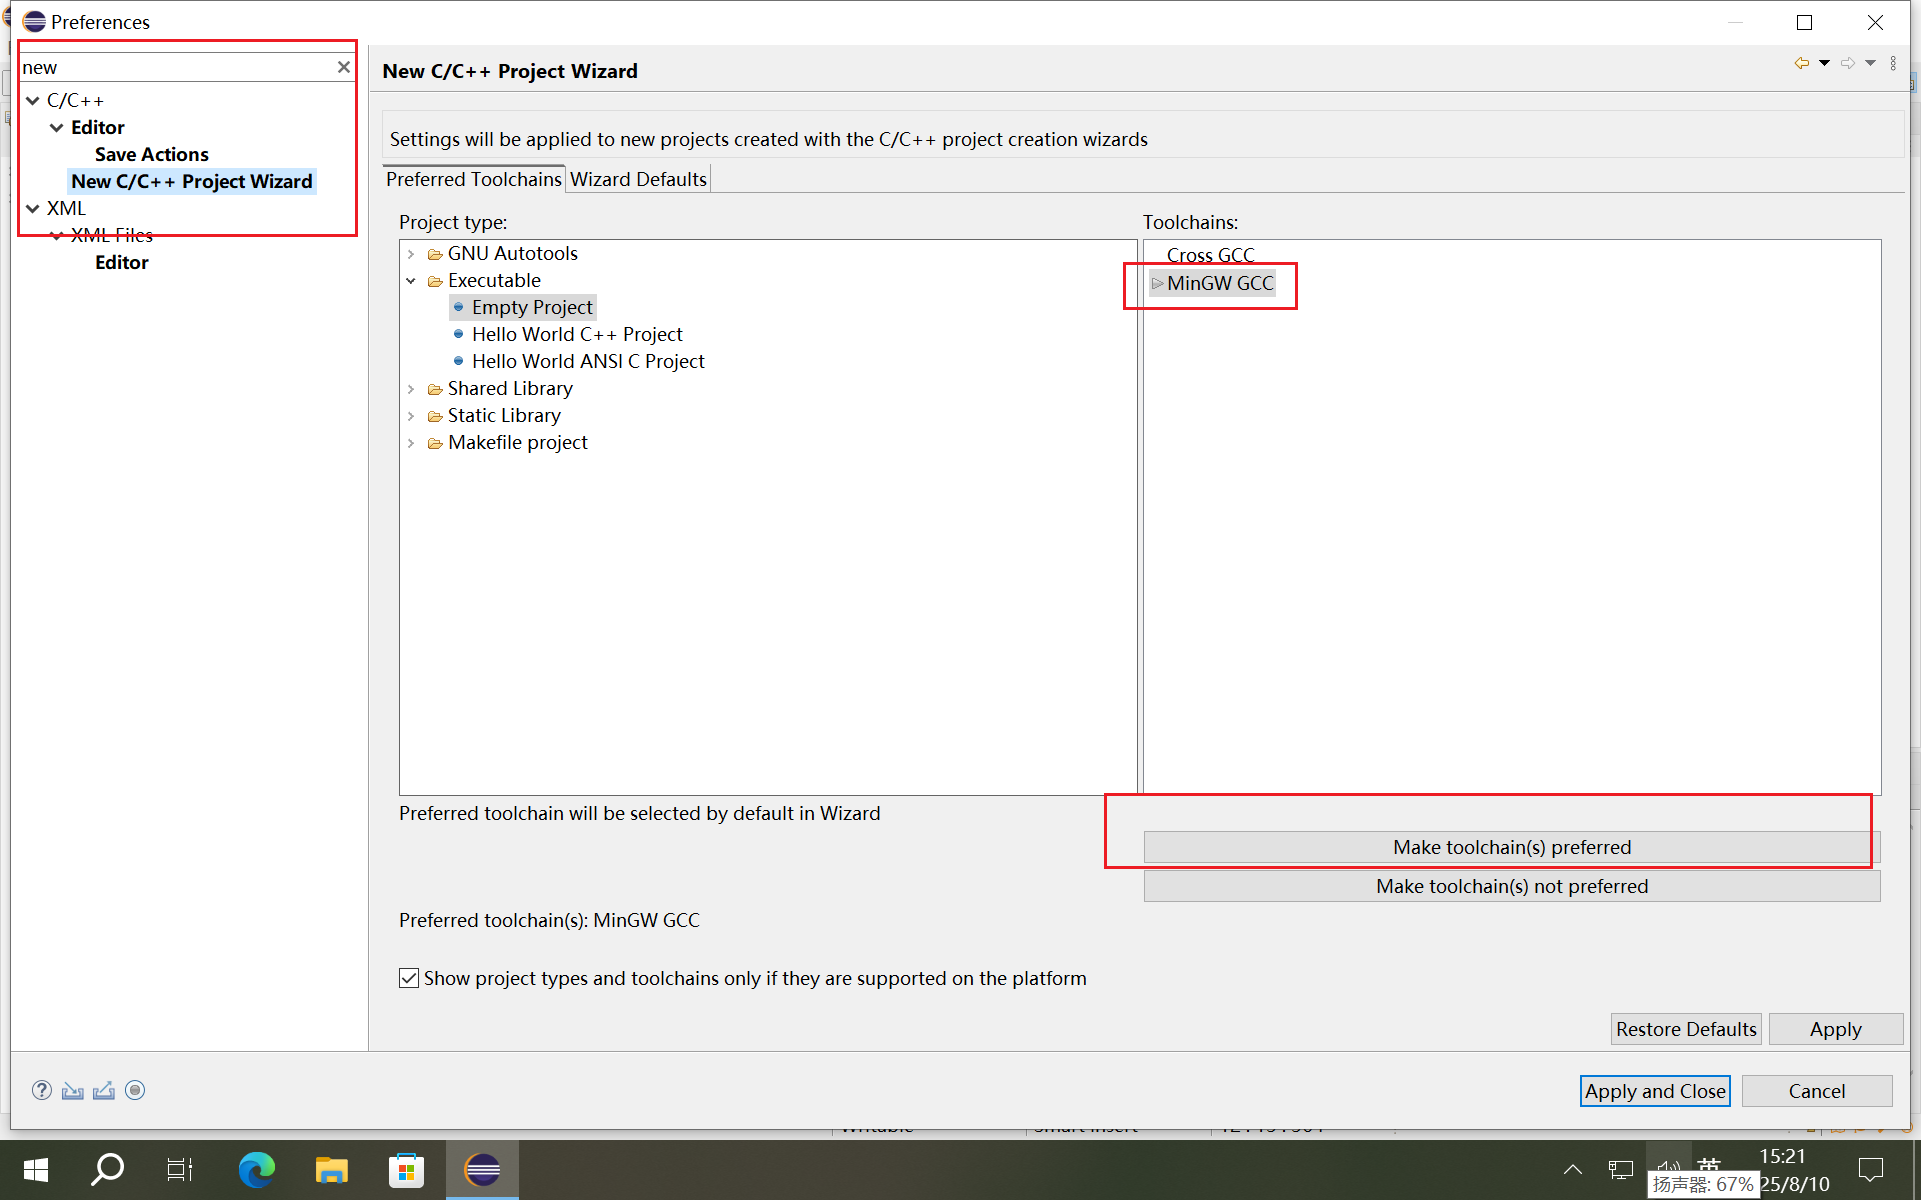Go forward to next preference page
This screenshot has width=1921, height=1200.
[x=1848, y=63]
